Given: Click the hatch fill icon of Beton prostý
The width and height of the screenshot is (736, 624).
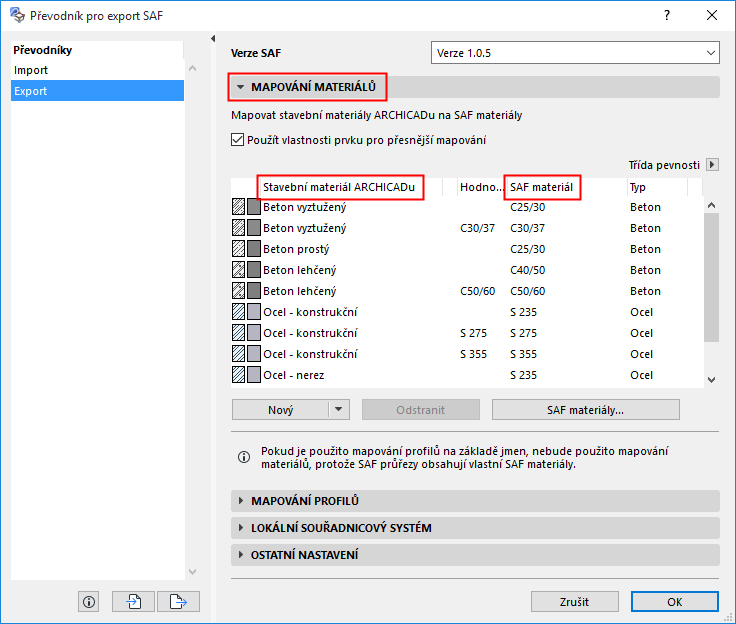Looking at the screenshot, I should [238, 249].
